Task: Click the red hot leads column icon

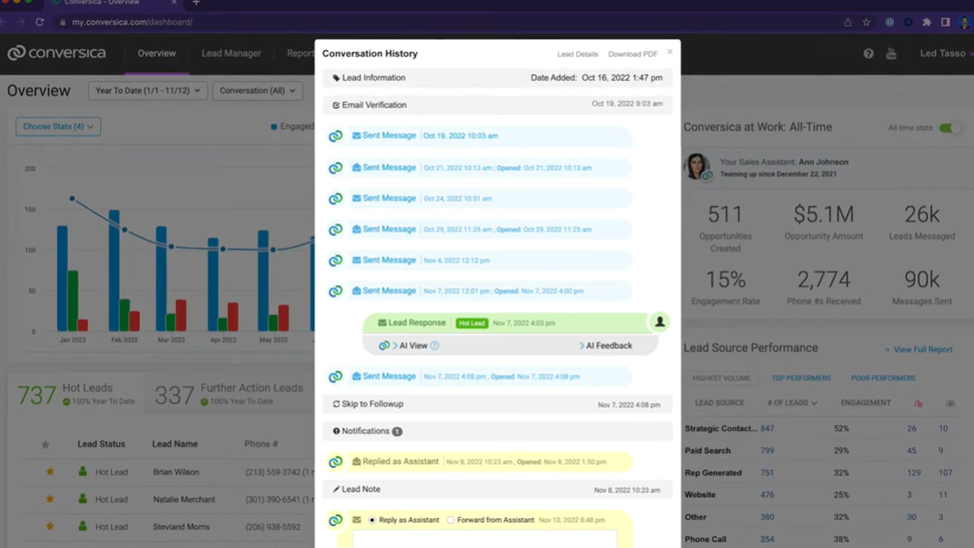Action: (x=918, y=403)
